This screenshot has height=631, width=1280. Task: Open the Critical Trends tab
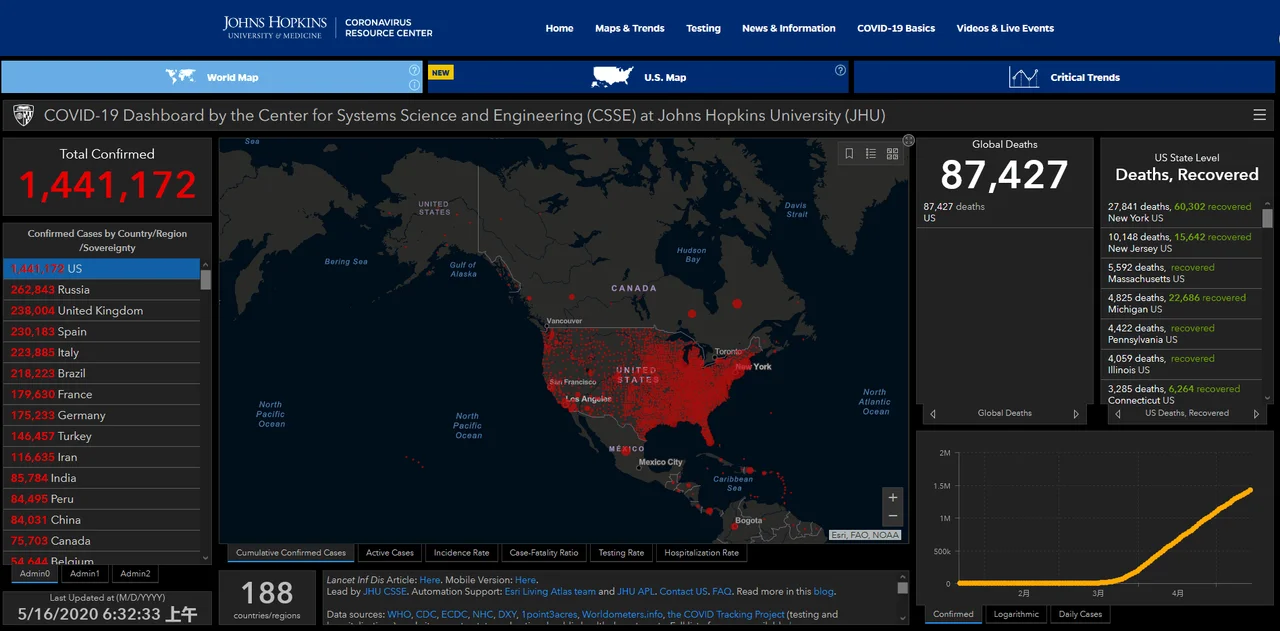coord(1064,77)
